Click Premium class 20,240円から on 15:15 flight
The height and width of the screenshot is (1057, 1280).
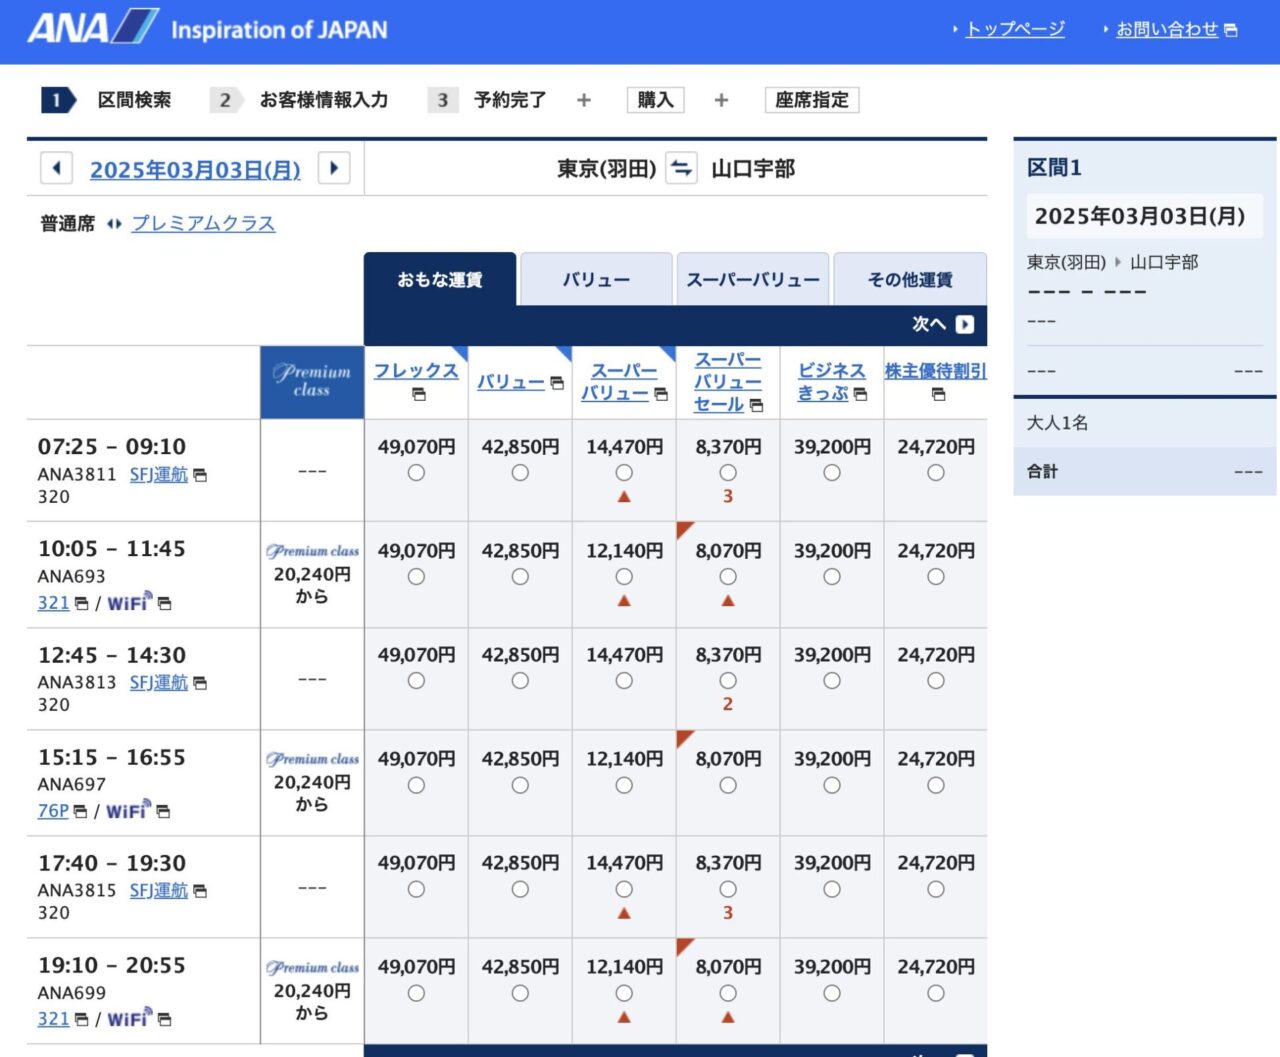pos(312,782)
